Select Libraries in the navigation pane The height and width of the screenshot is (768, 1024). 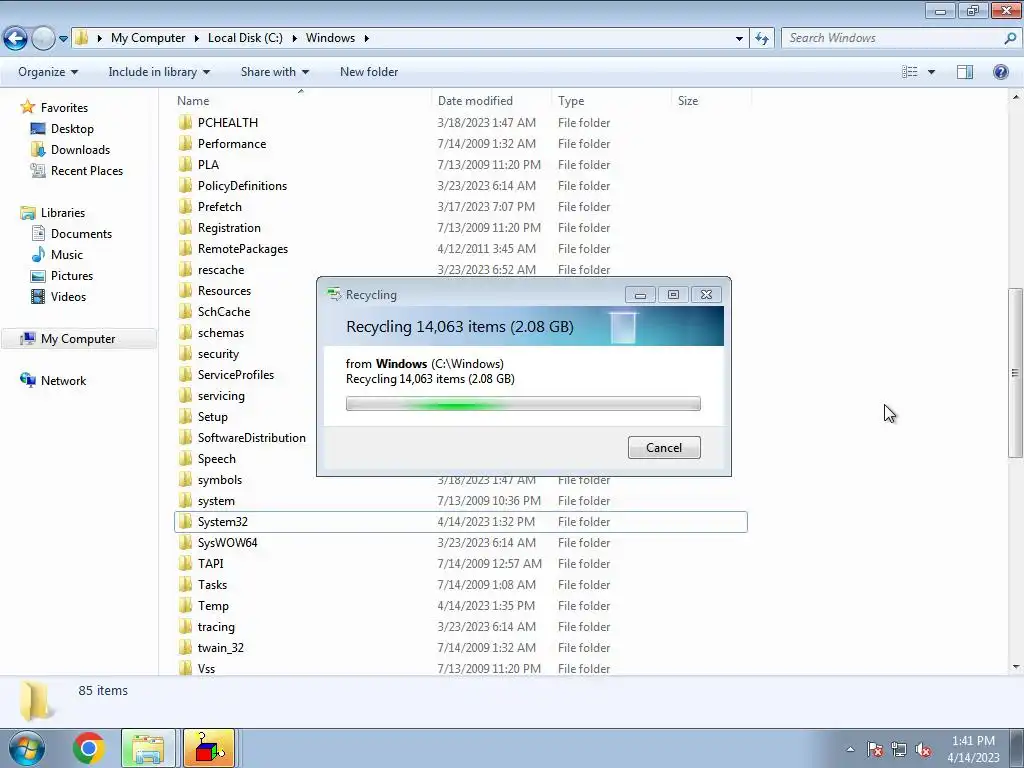click(63, 213)
